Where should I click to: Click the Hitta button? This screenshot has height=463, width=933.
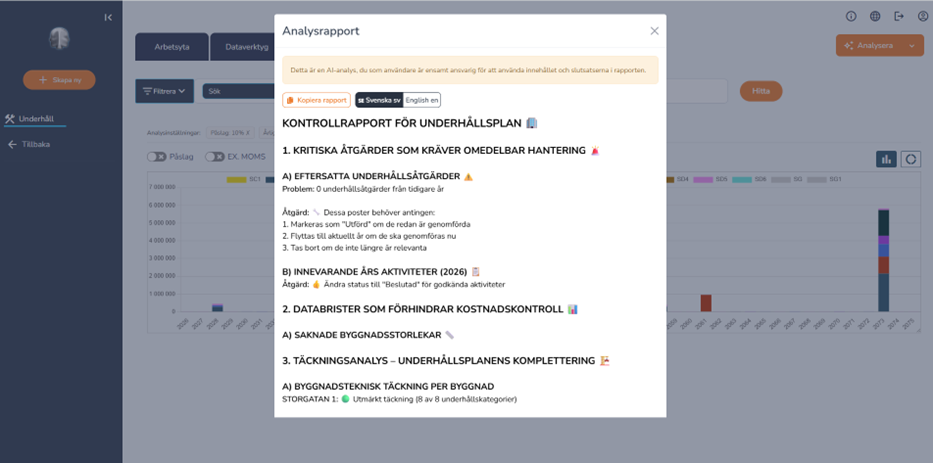(760, 91)
